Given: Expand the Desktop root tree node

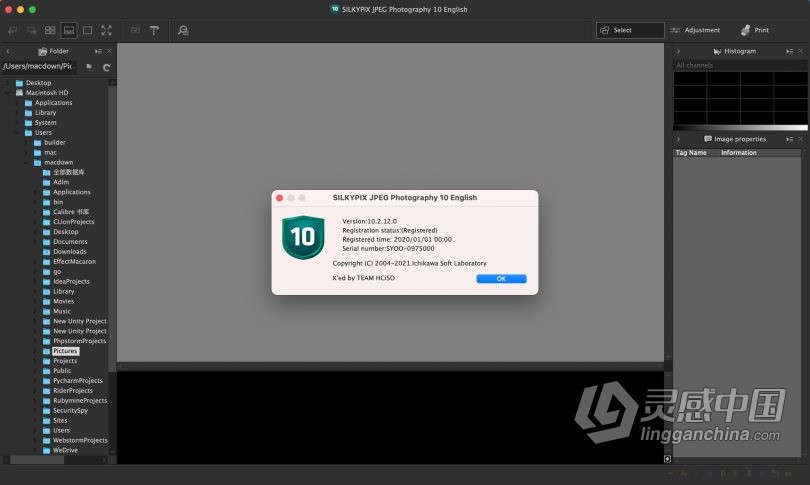Looking at the screenshot, I should pos(7,83).
